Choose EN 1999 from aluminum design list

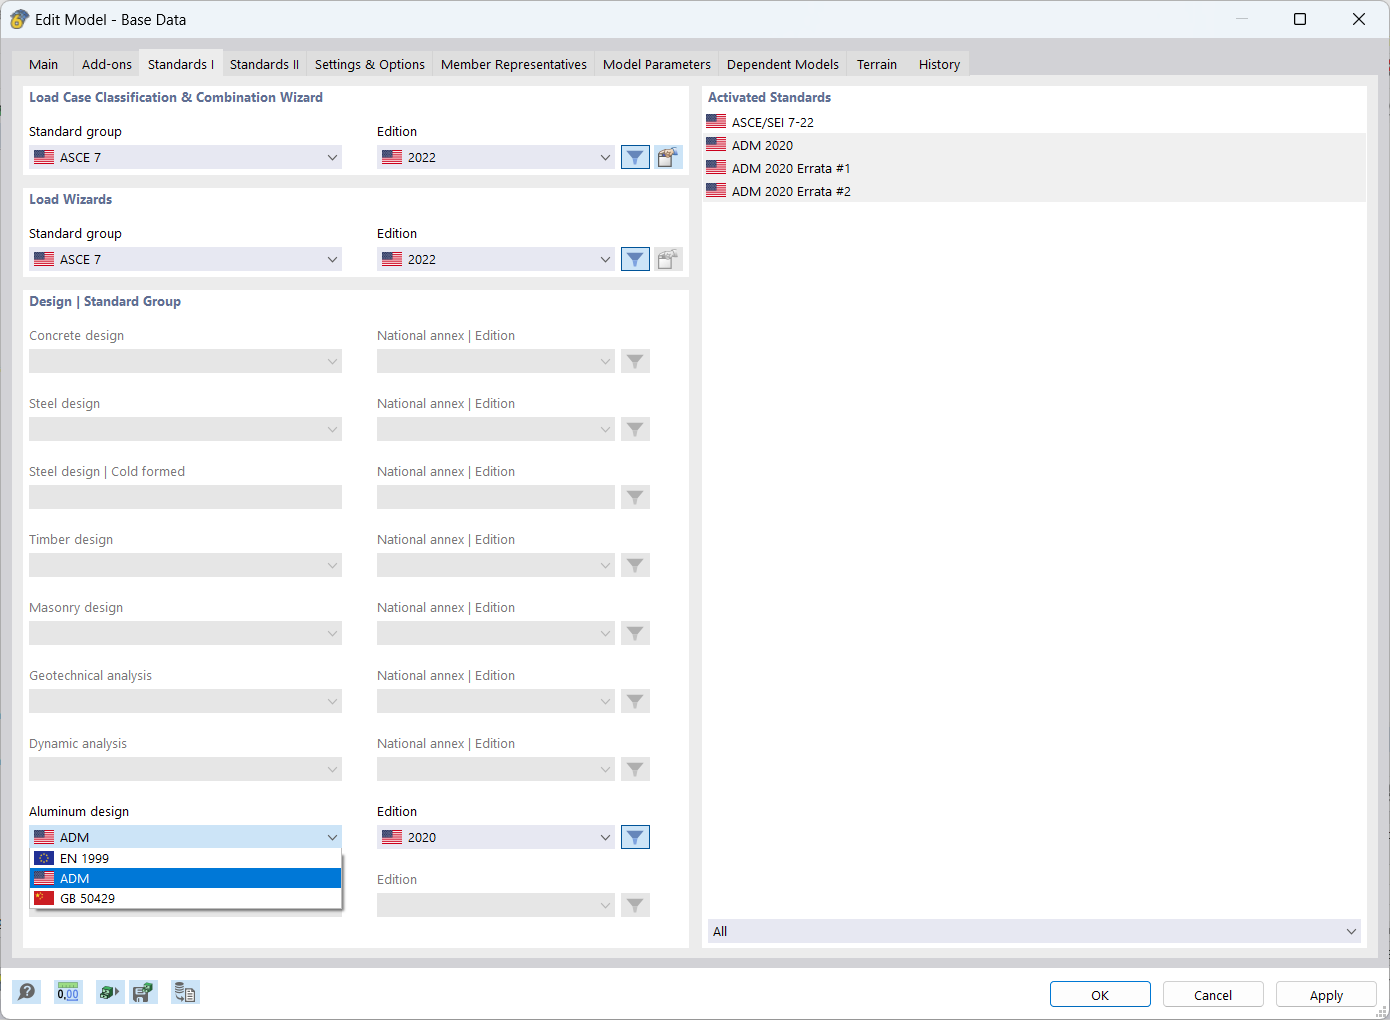click(185, 858)
